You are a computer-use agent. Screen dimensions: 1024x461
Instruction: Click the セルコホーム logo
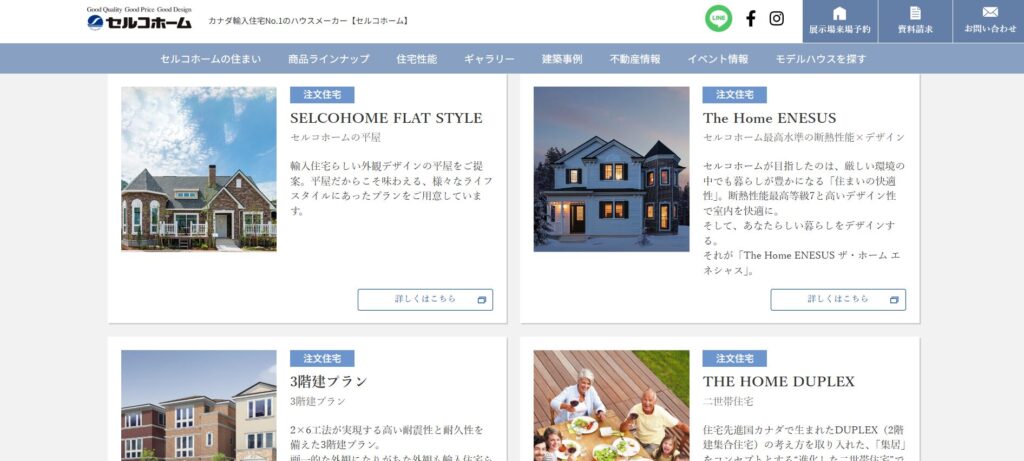click(139, 19)
